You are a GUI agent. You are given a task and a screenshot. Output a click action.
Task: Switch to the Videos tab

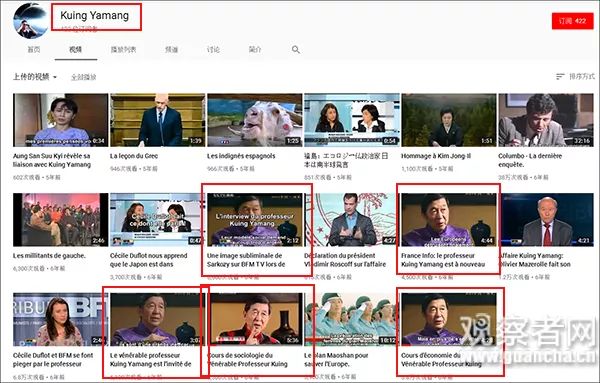tap(75, 50)
